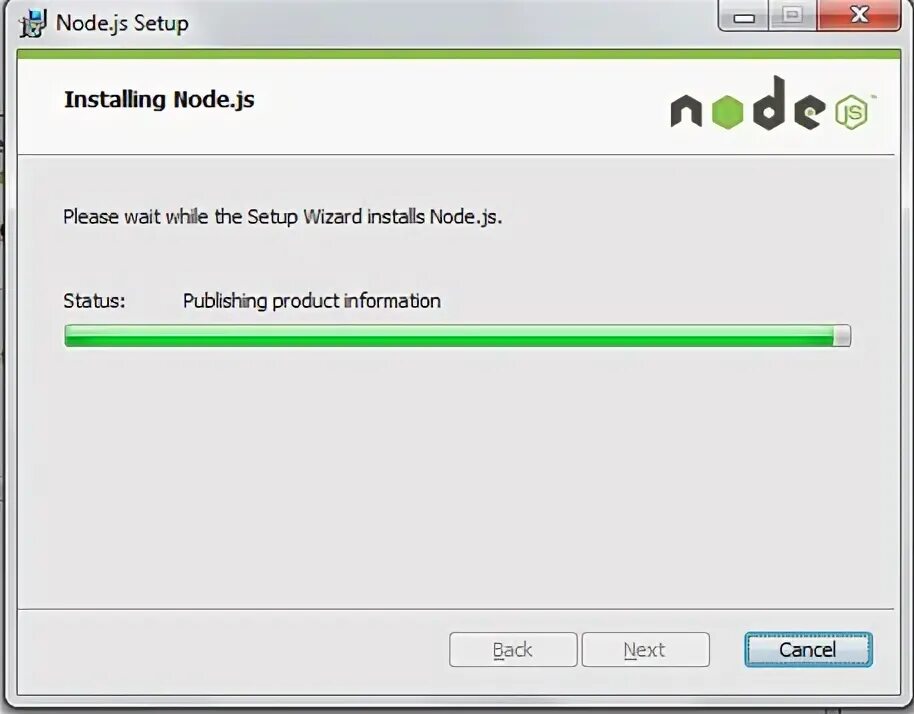The width and height of the screenshot is (914, 714).
Task: Click the greyed-out Next button
Action: [645, 649]
